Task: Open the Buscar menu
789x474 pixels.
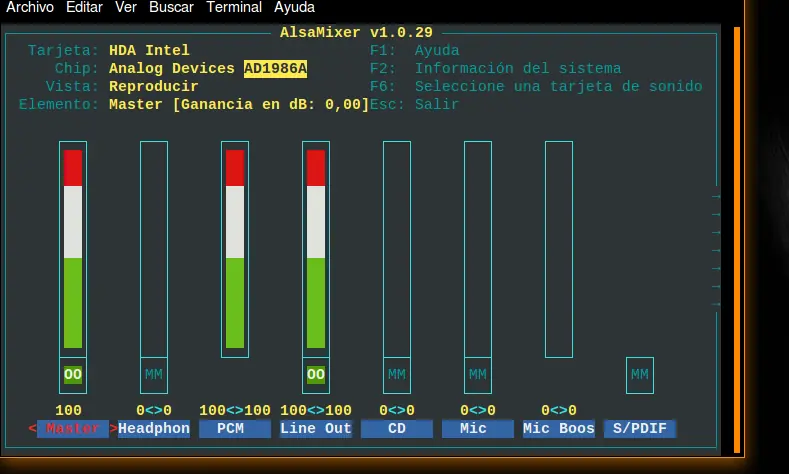Action: pyautogui.click(x=171, y=8)
